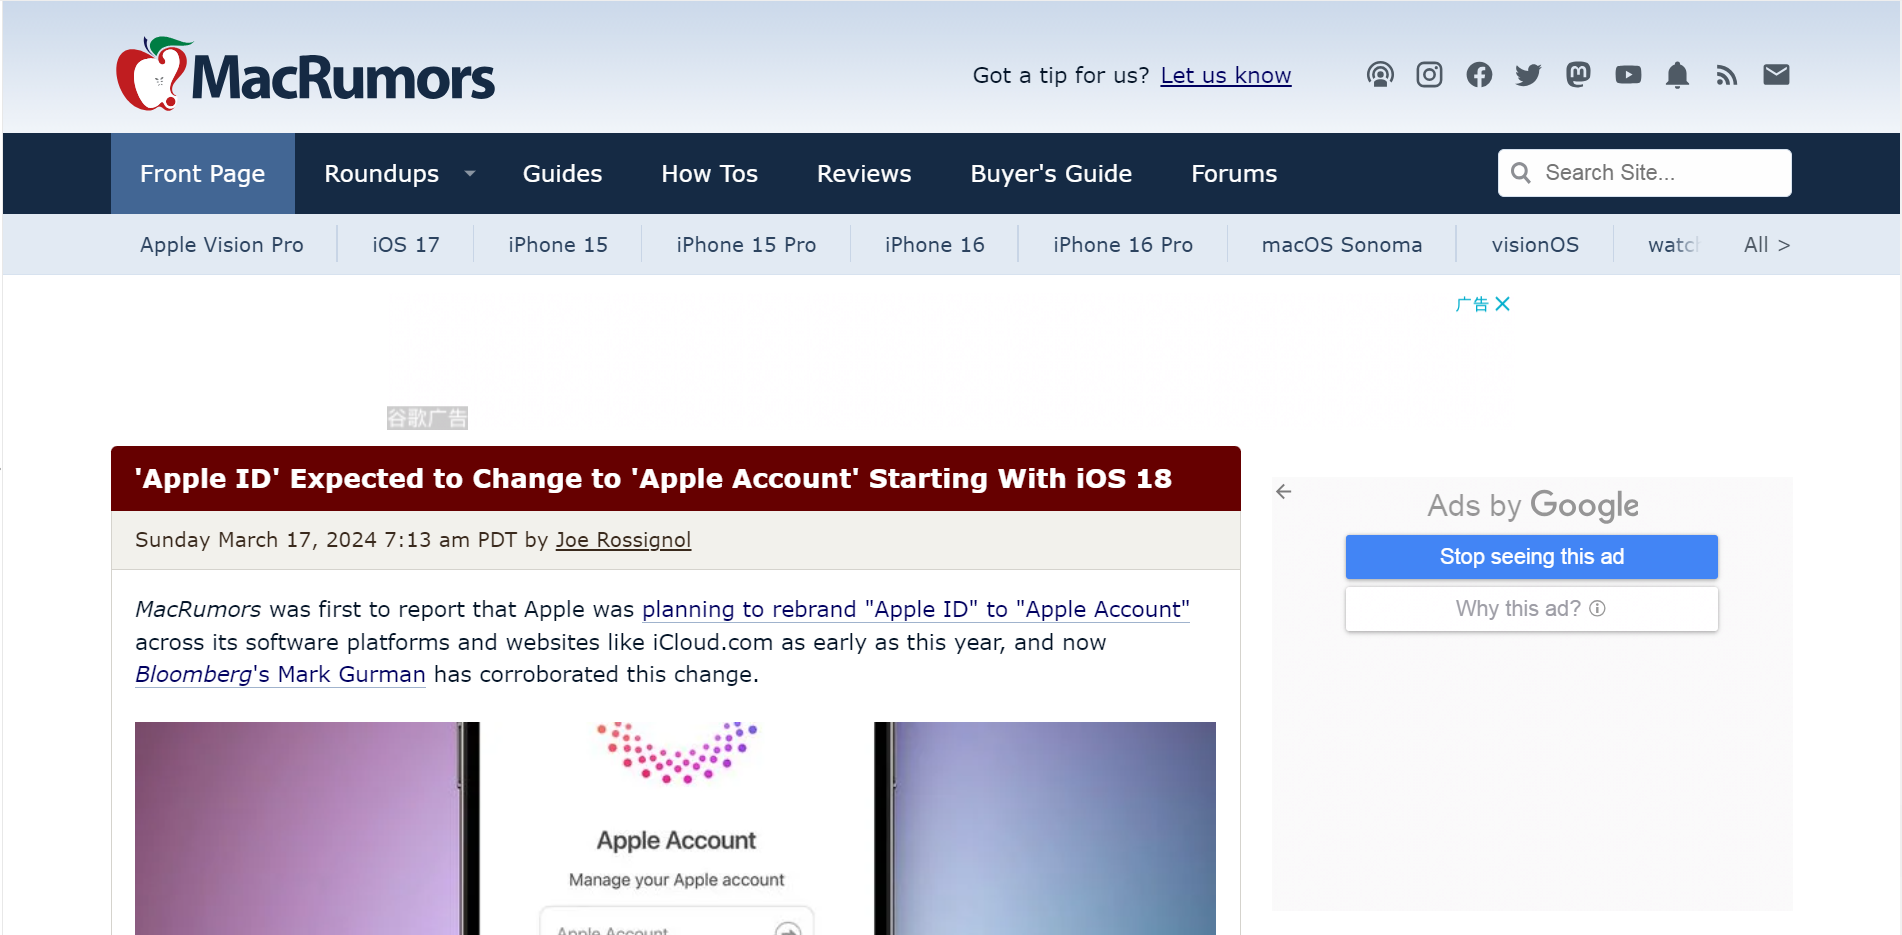Open the Guides section
1902x935 pixels.
(562, 174)
